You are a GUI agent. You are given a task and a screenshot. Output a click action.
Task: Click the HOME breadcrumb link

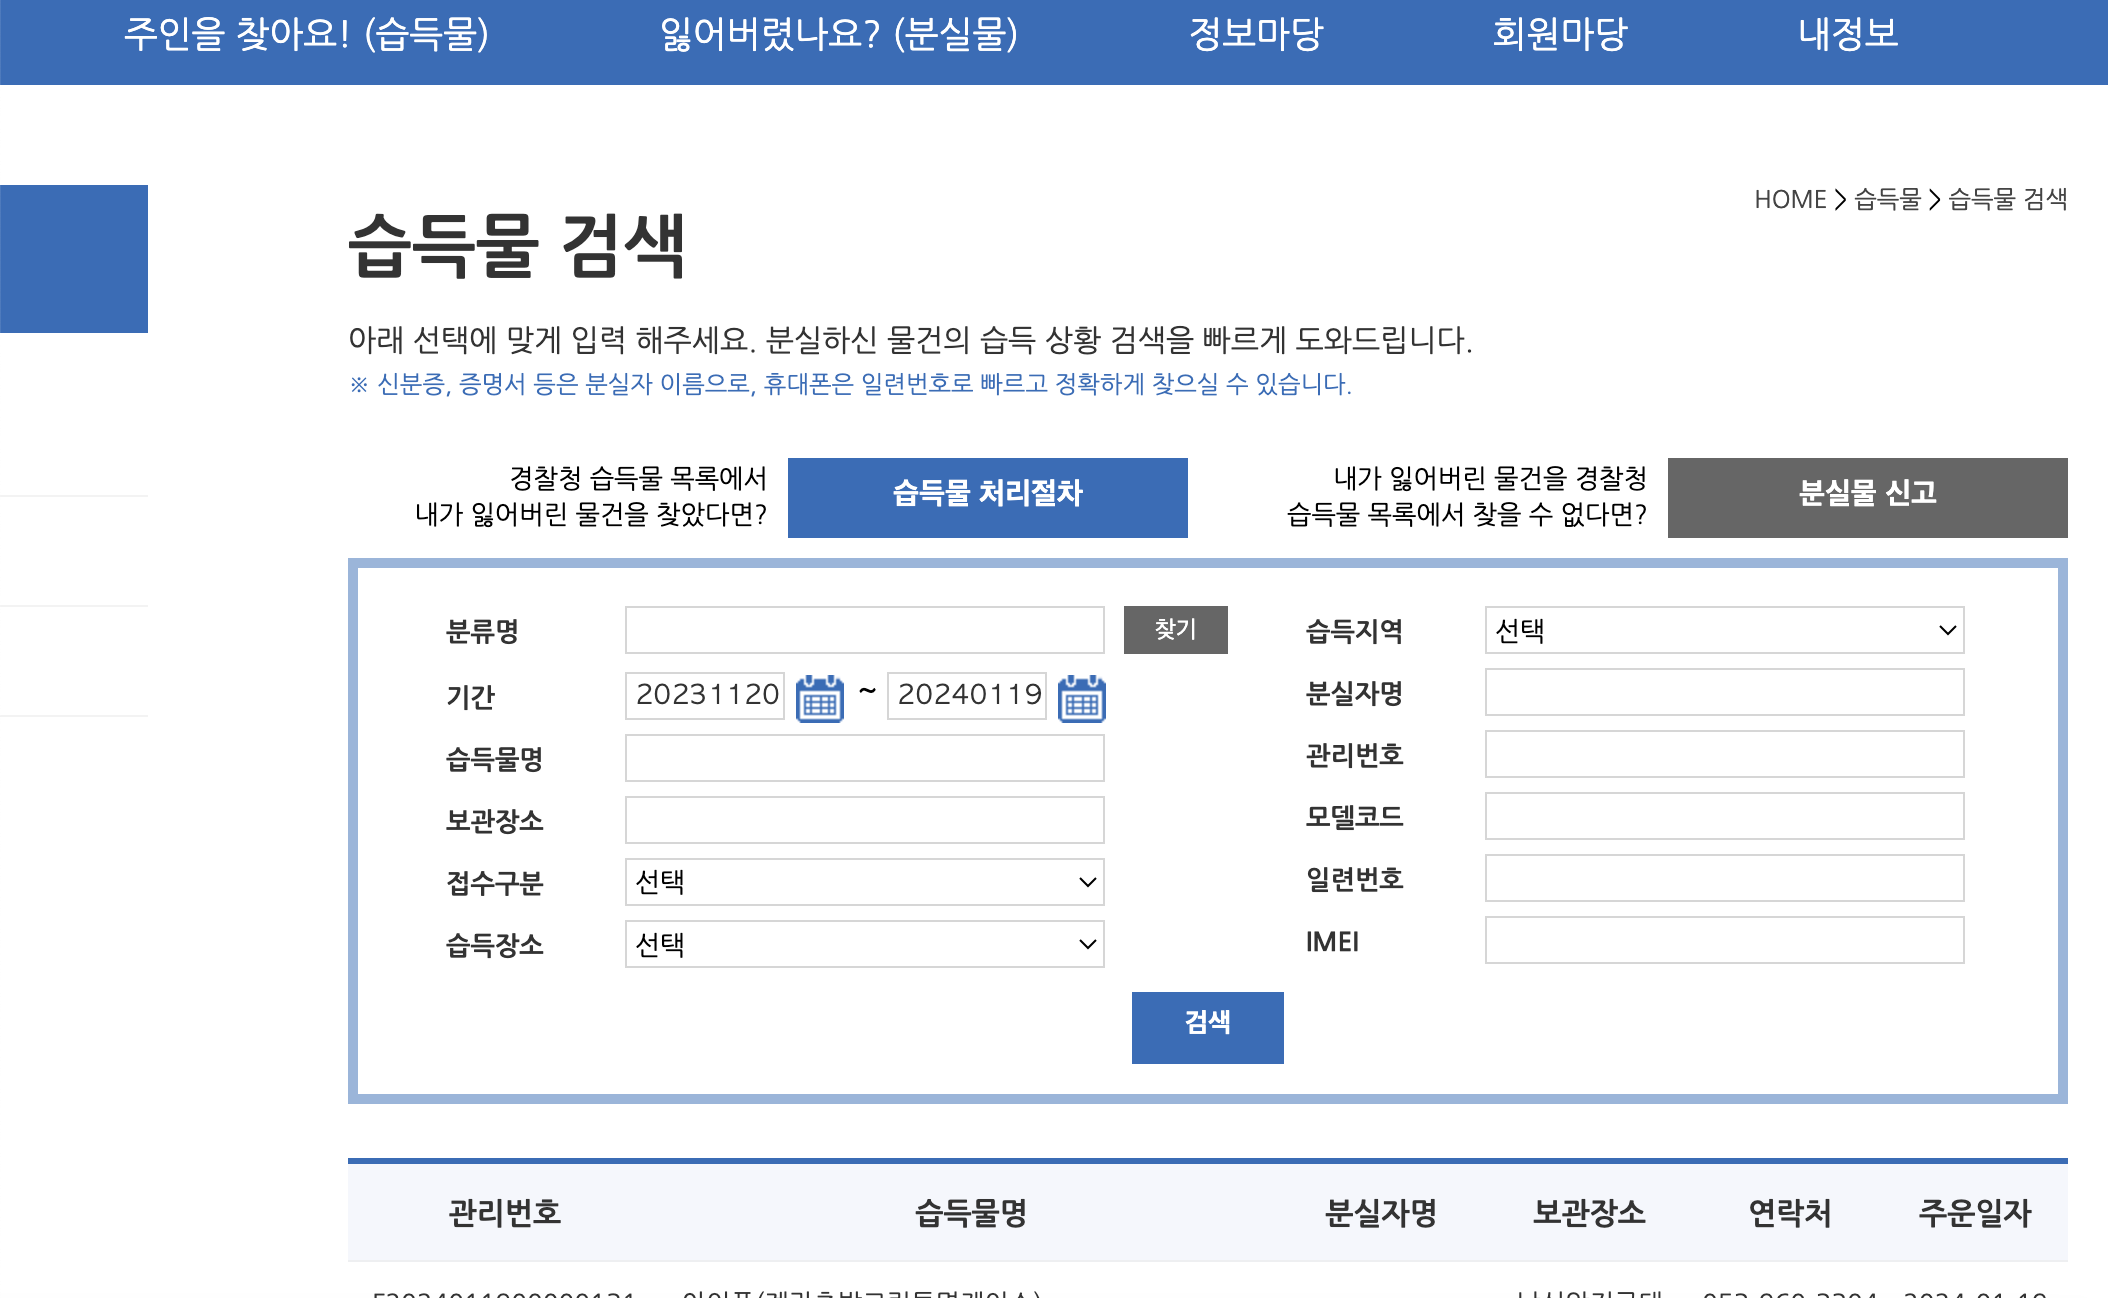[x=1789, y=200]
